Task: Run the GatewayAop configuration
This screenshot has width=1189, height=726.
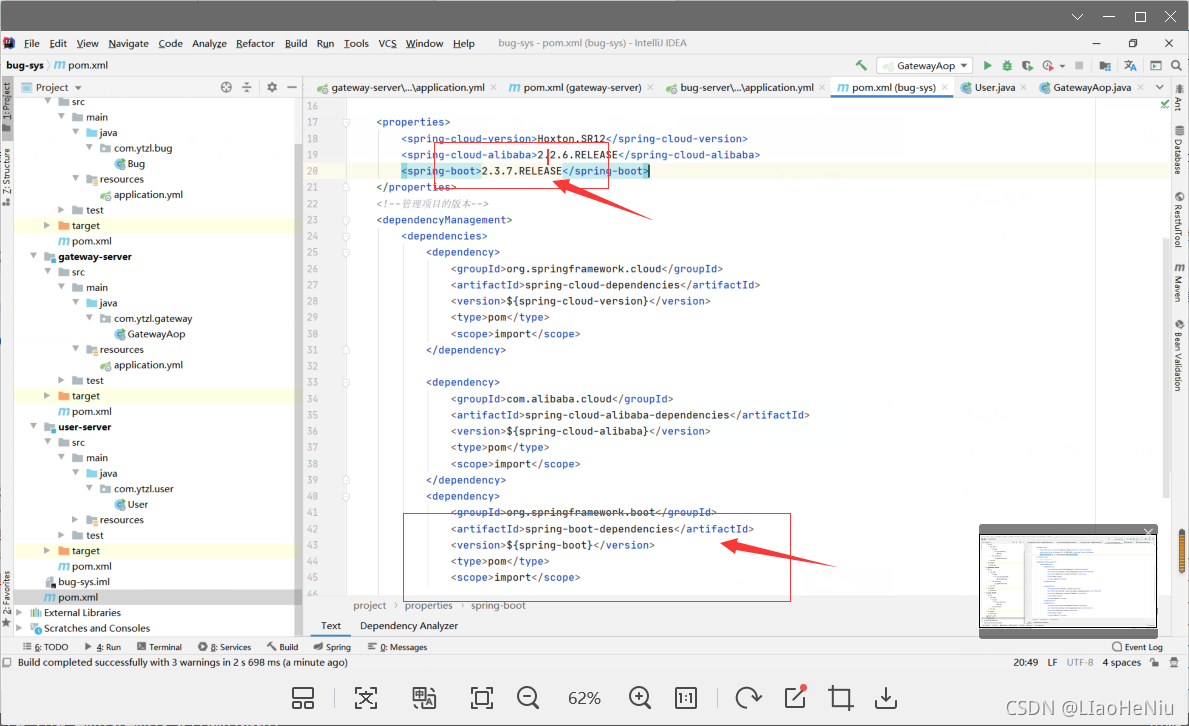Action: tap(989, 65)
